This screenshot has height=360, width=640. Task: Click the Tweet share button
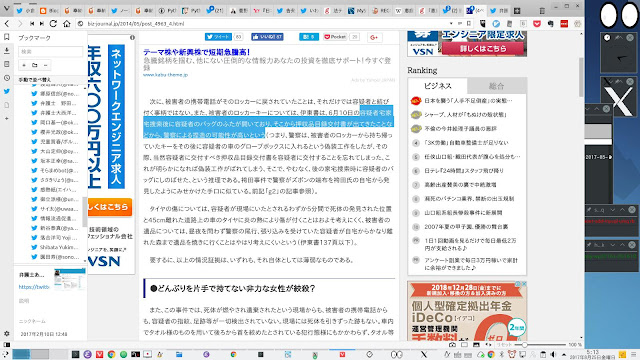coord(218,37)
